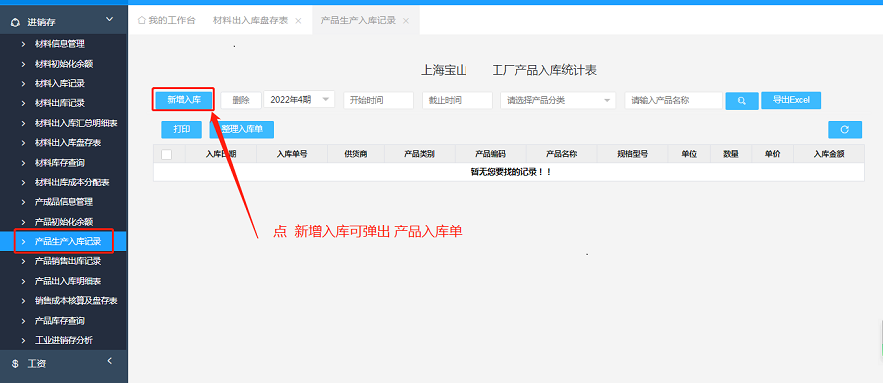The width and height of the screenshot is (883, 383).
Task: Open 销售成本核算及盘存表 in sidebar
Action: [76, 301]
